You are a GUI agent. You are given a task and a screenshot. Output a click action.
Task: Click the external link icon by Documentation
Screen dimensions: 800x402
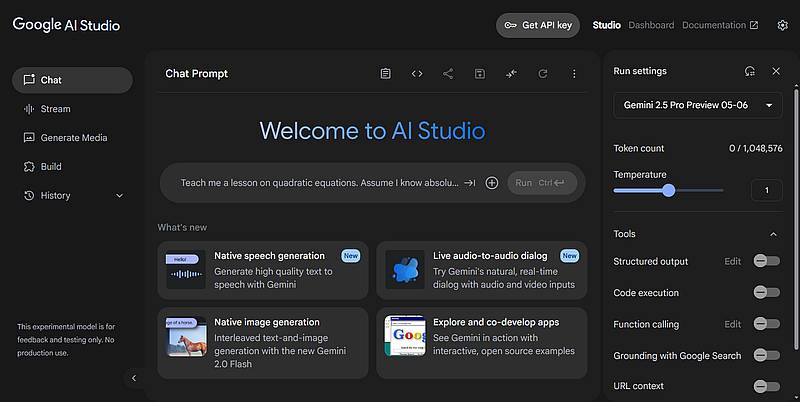[754, 25]
